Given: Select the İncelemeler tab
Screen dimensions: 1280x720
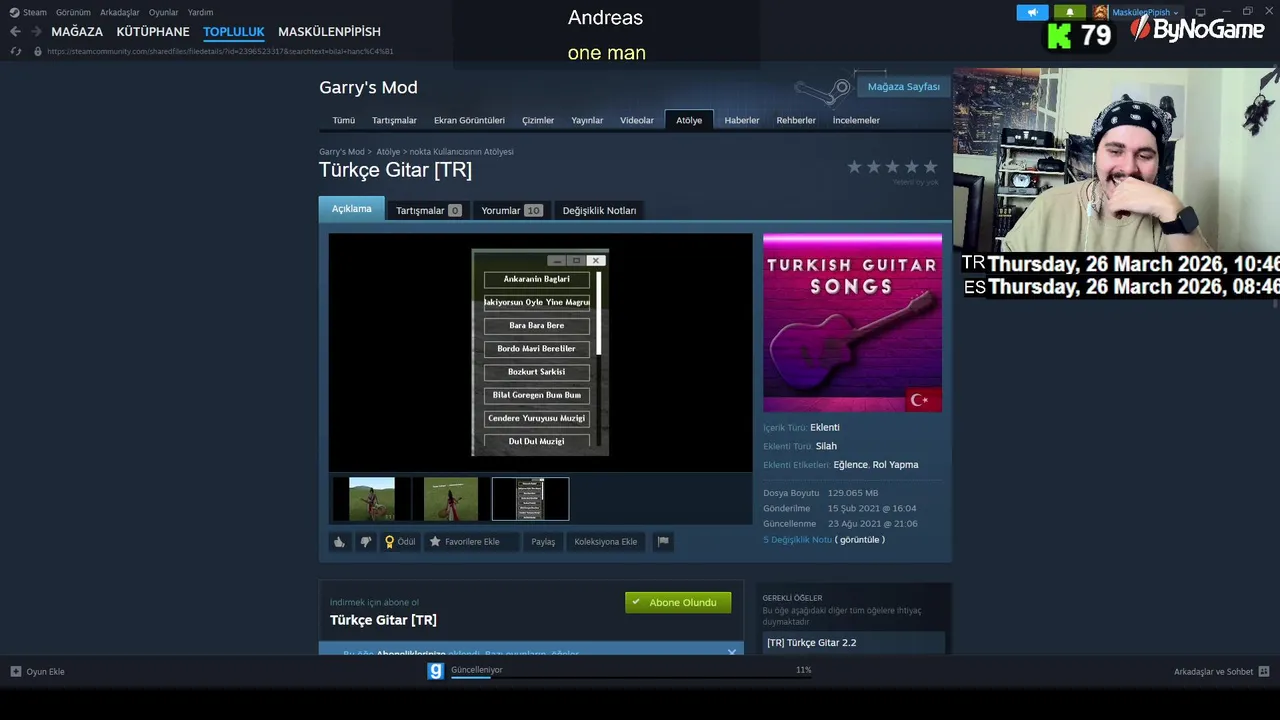Looking at the screenshot, I should [x=856, y=120].
